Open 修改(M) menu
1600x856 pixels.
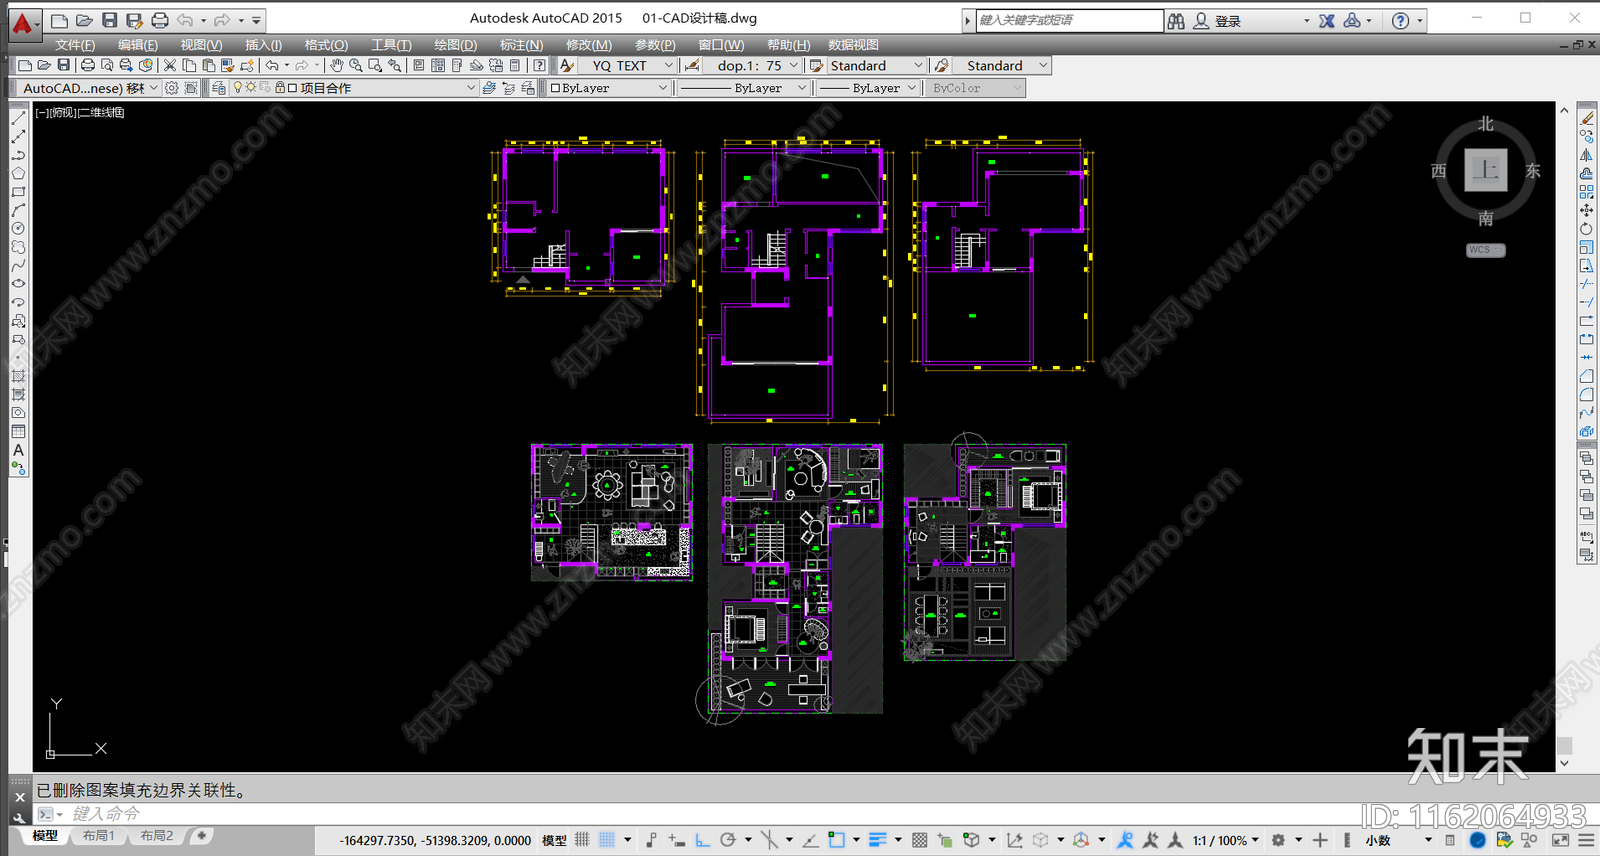tap(588, 45)
